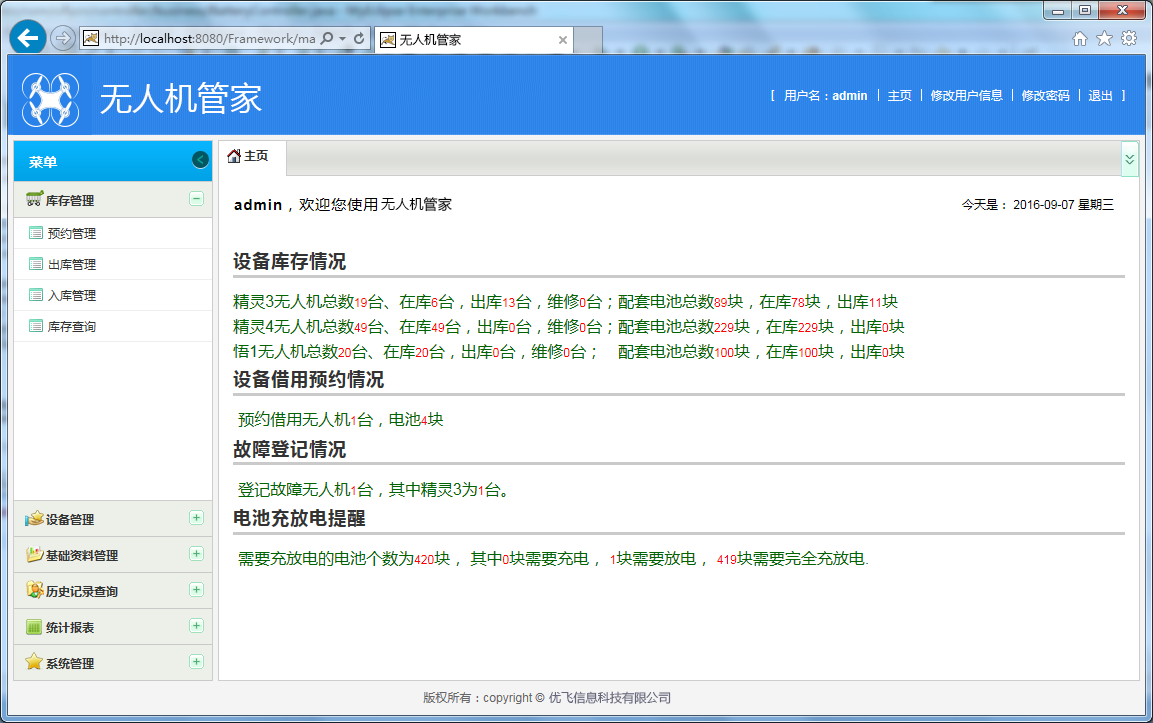
Task: Go to browser home page icon
Action: (1080, 38)
